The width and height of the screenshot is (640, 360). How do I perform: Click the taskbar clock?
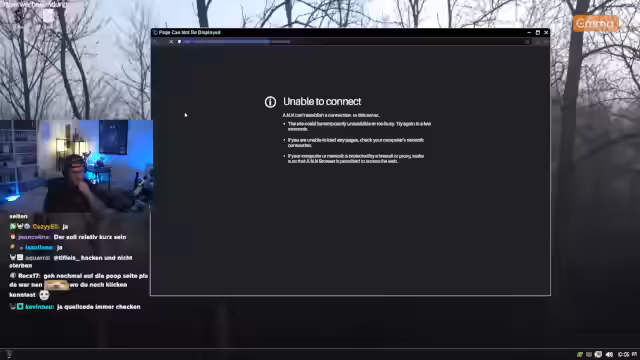(627, 354)
